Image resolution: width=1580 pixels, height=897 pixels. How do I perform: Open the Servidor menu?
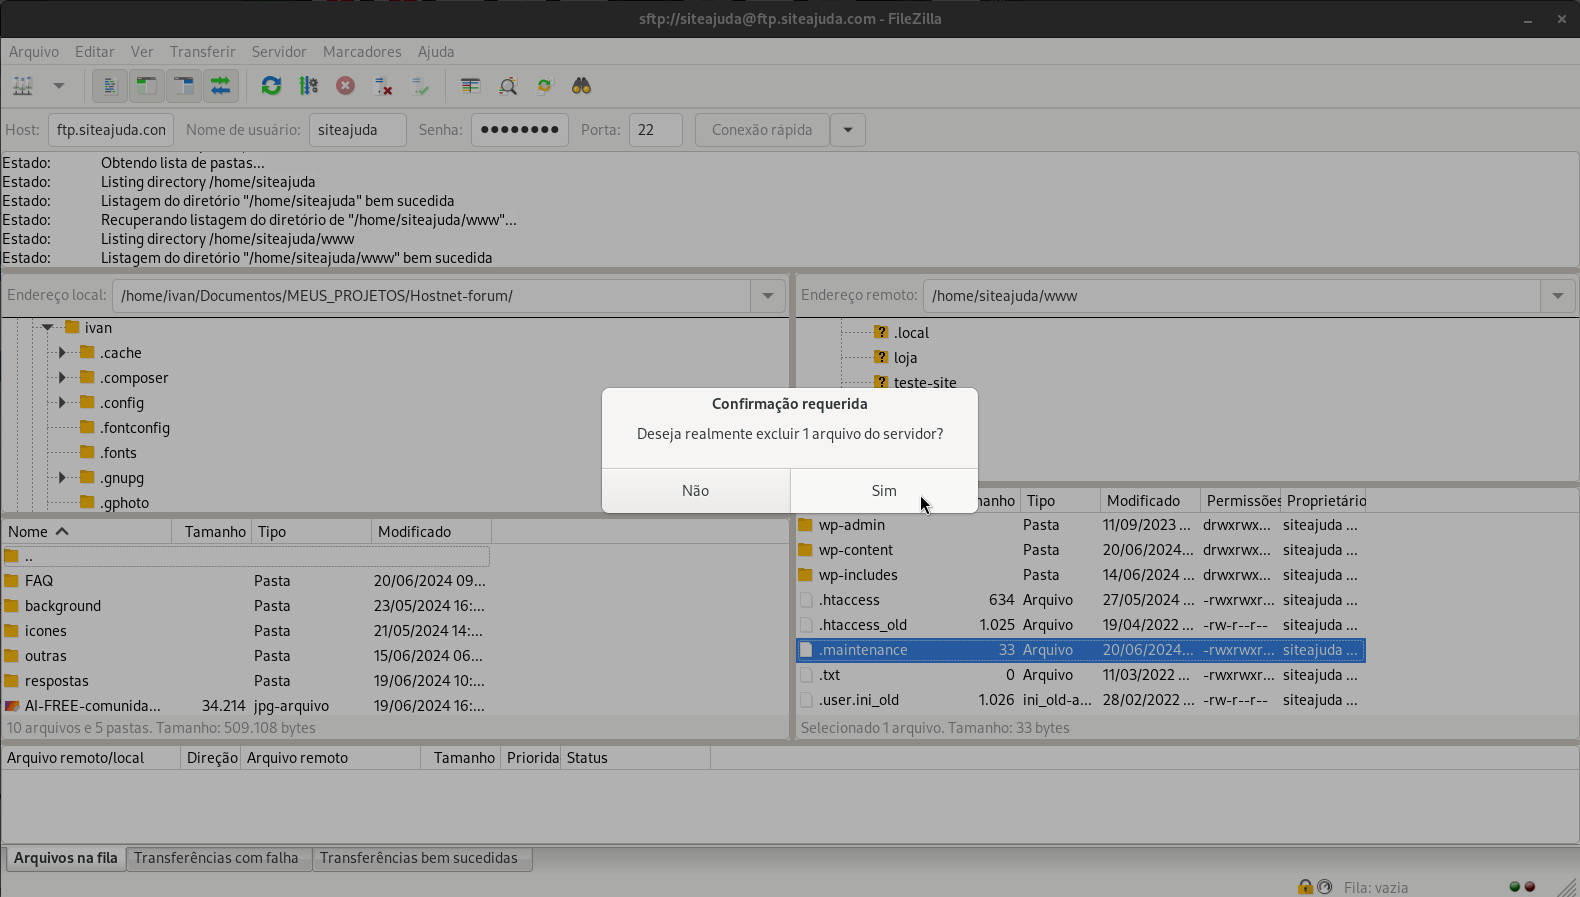click(279, 51)
